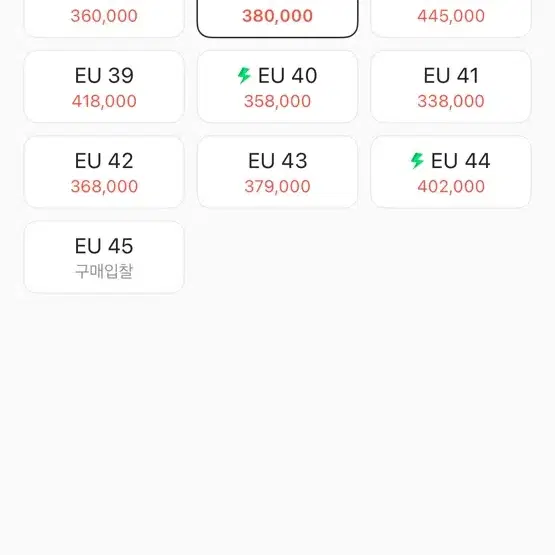Viewport: 555px width, 555px height.
Task: Click the 379,000 price under EU 43
Action: (278, 187)
